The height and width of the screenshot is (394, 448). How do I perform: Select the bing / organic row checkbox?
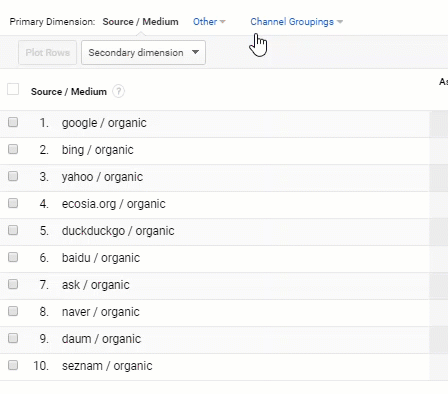(x=13, y=149)
